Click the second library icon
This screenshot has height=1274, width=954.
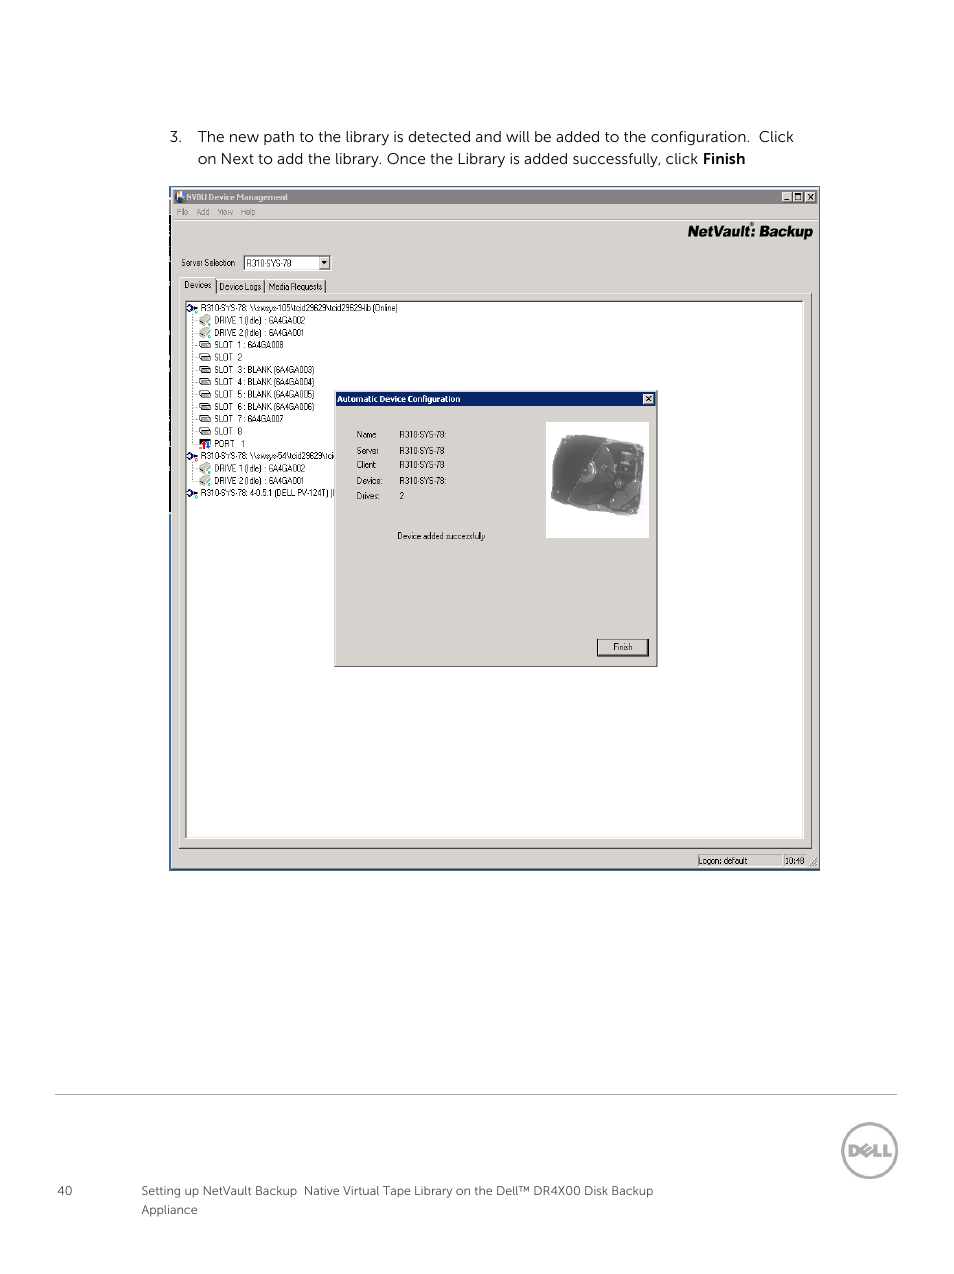point(192,456)
